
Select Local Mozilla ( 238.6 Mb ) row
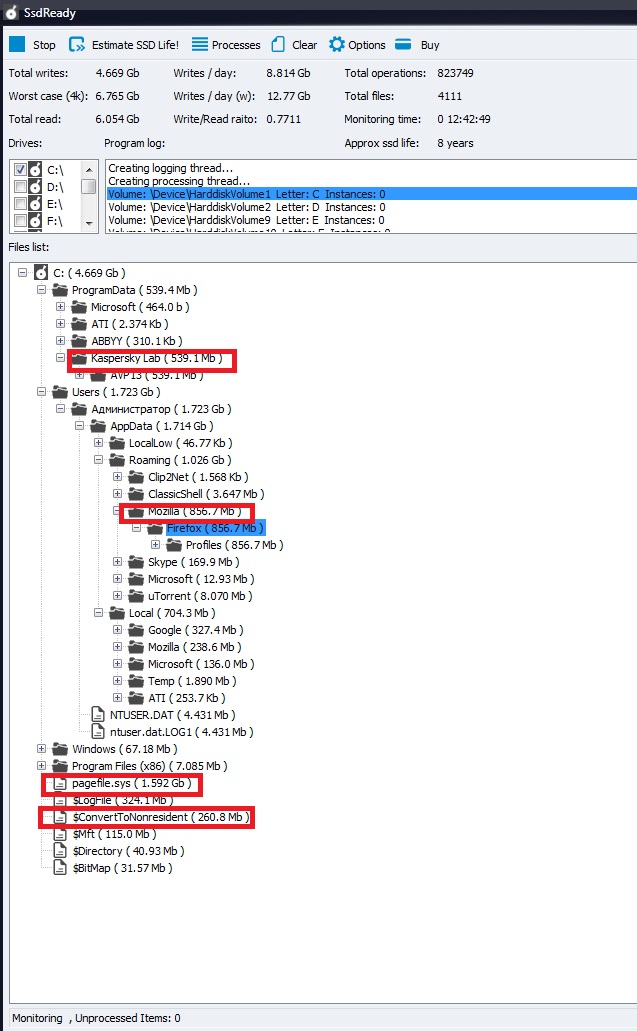coord(195,647)
